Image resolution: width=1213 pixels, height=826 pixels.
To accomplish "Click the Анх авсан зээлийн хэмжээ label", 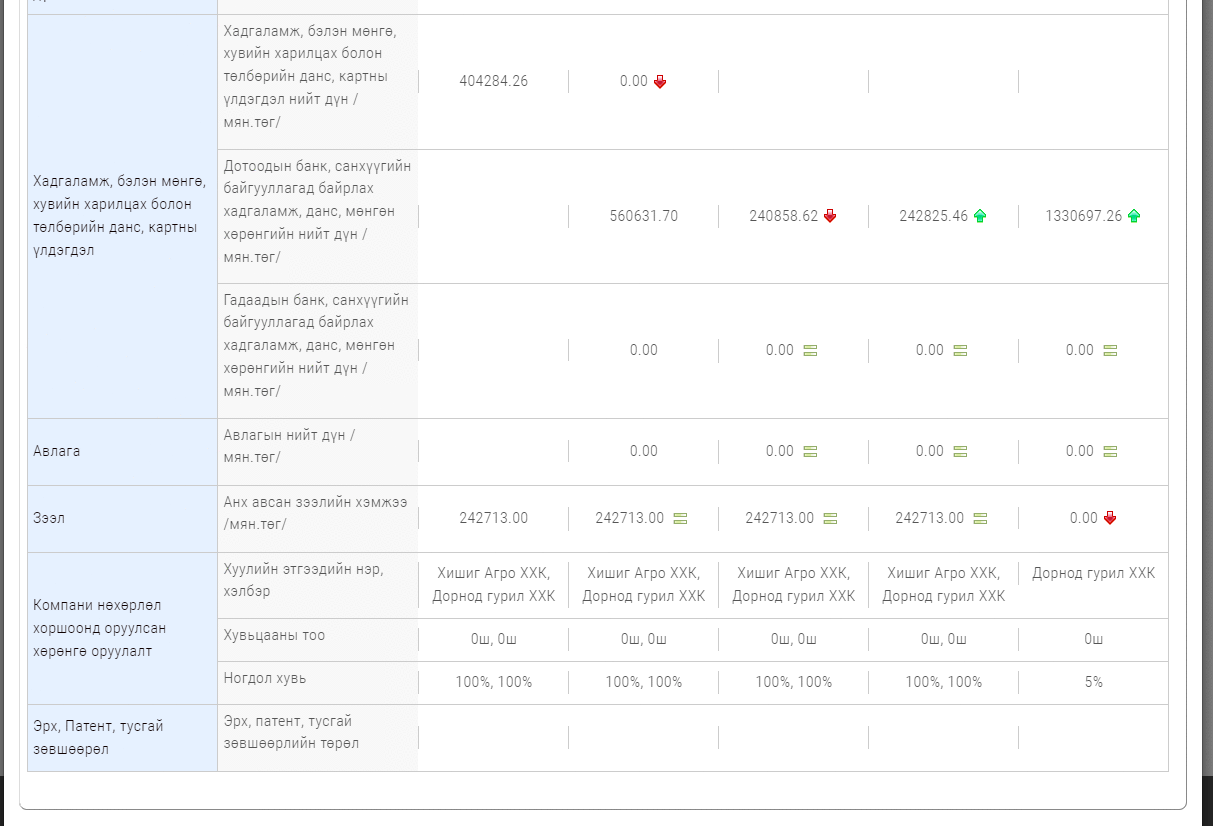I will [316, 512].
